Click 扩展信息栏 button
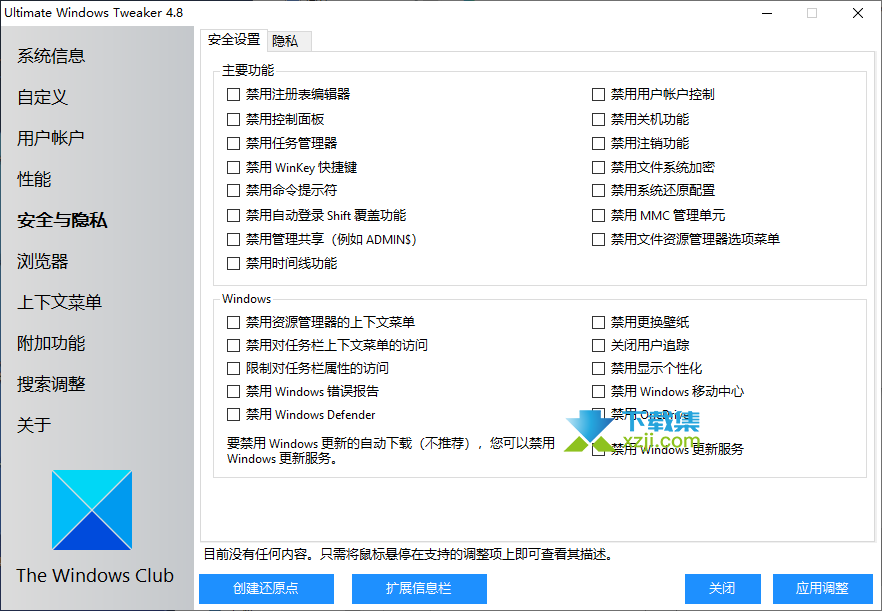This screenshot has width=882, height=611. pyautogui.click(x=419, y=588)
